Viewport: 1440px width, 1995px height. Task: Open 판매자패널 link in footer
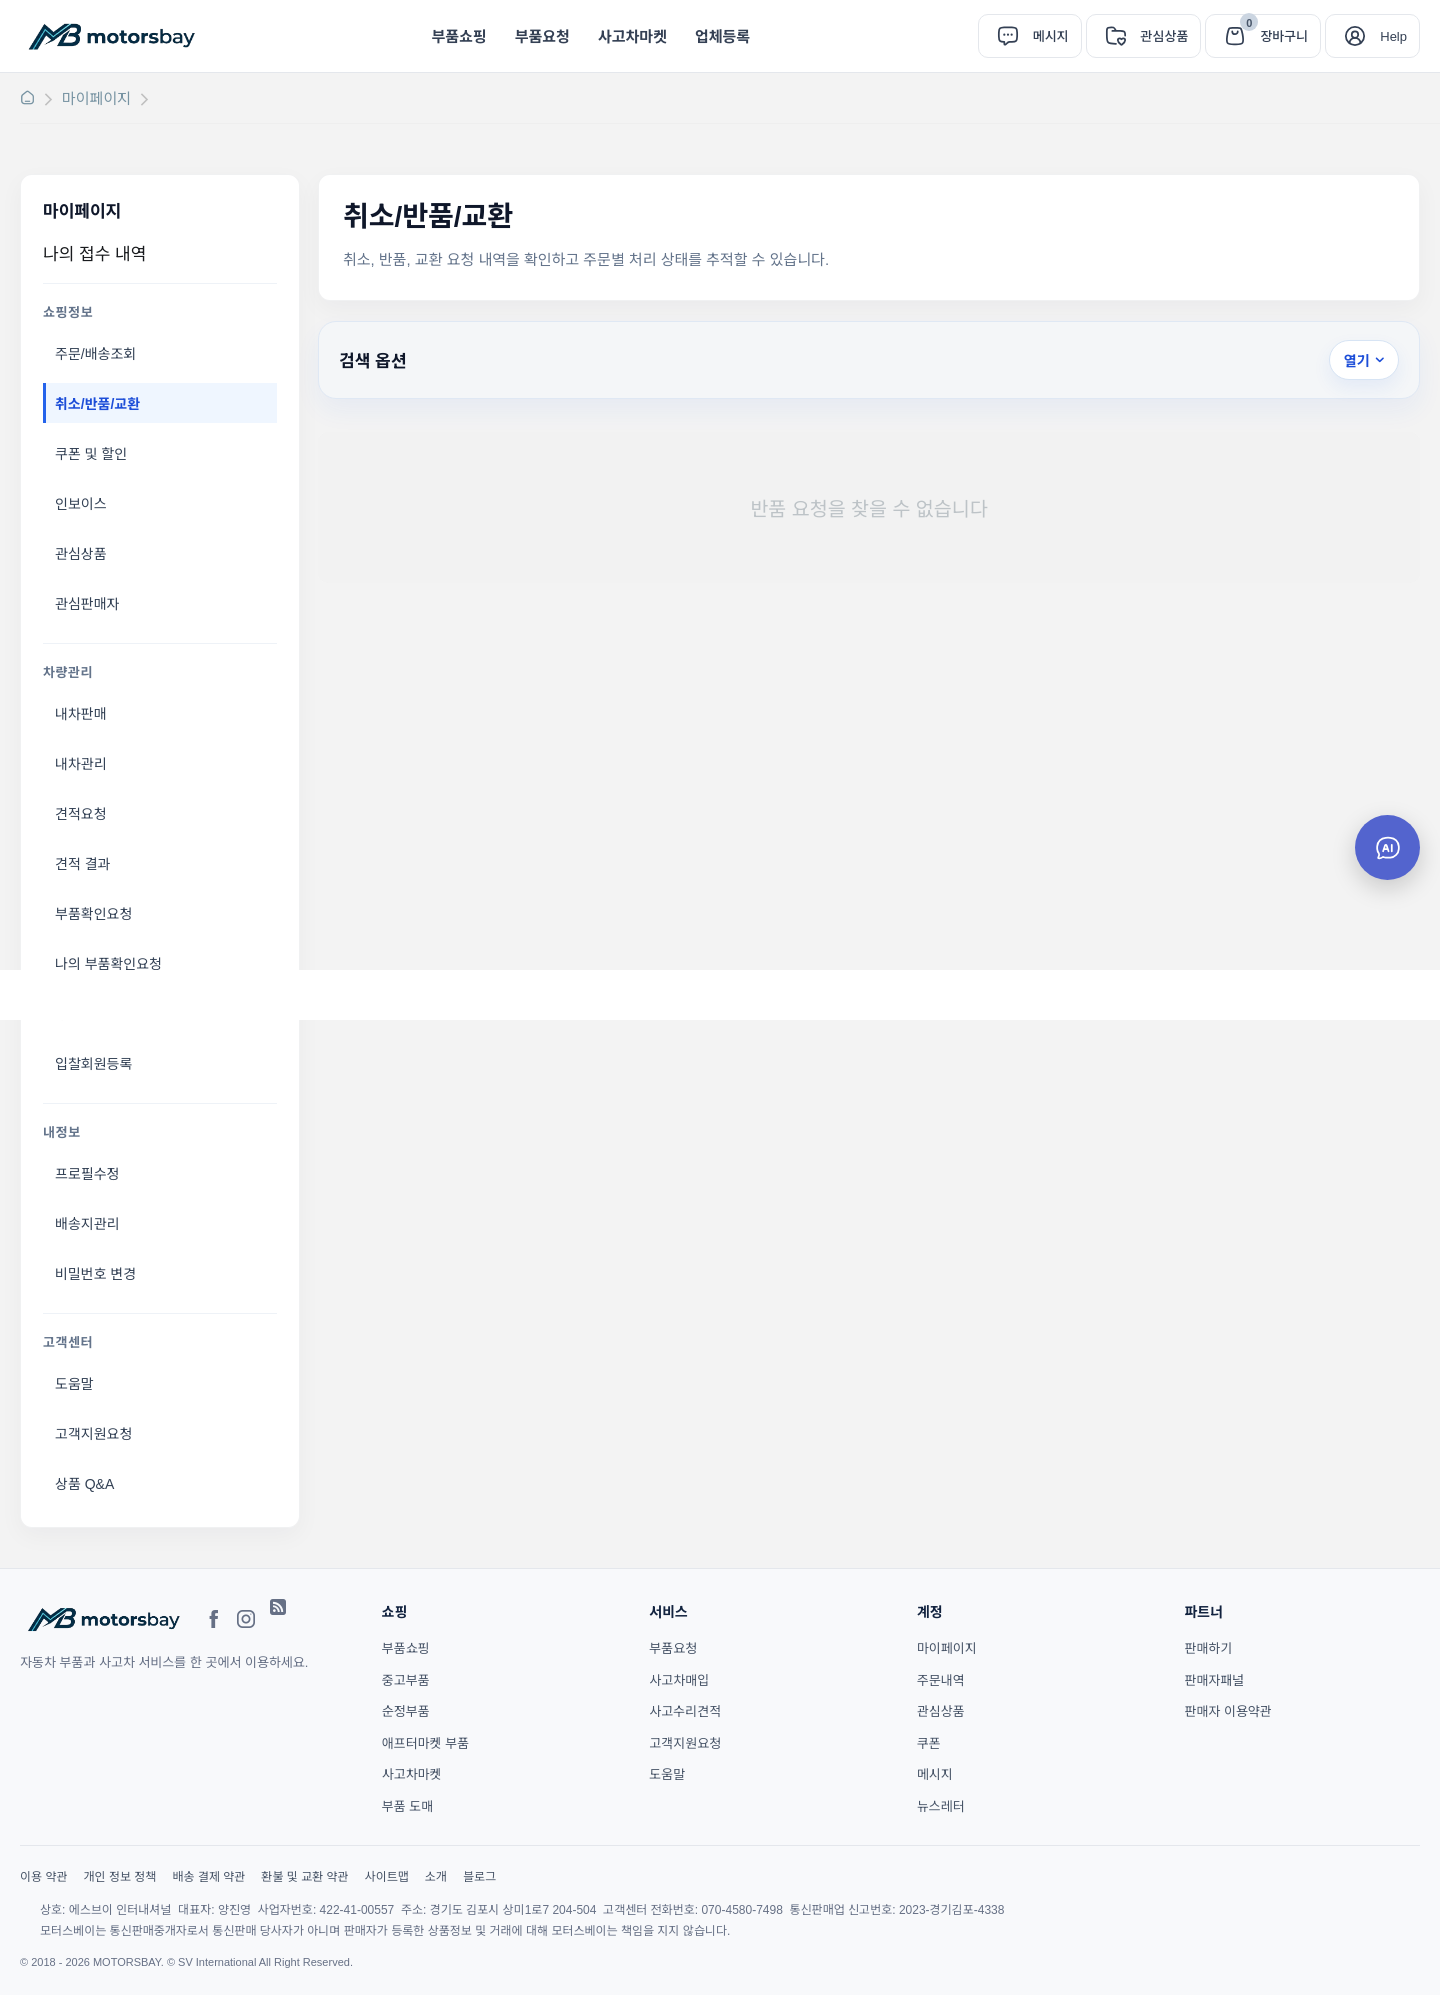point(1214,1680)
